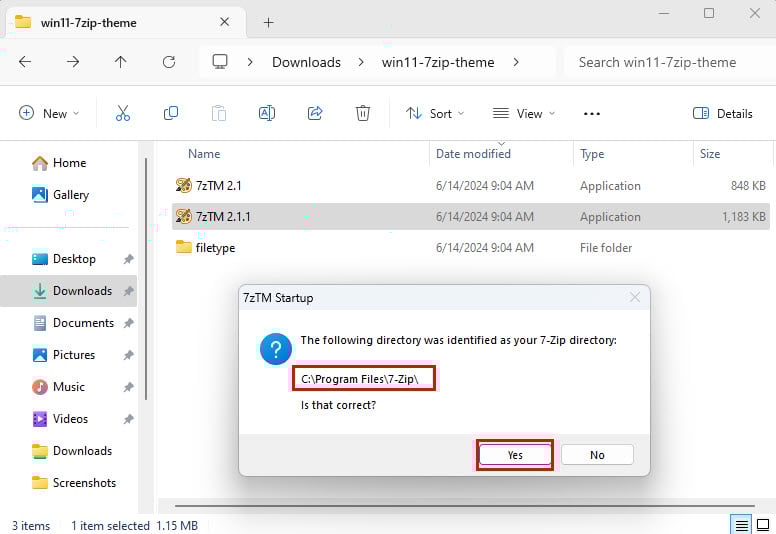This screenshot has height=534, width=776.
Task: Close the win11-7zip-theme tab
Action: [225, 22]
